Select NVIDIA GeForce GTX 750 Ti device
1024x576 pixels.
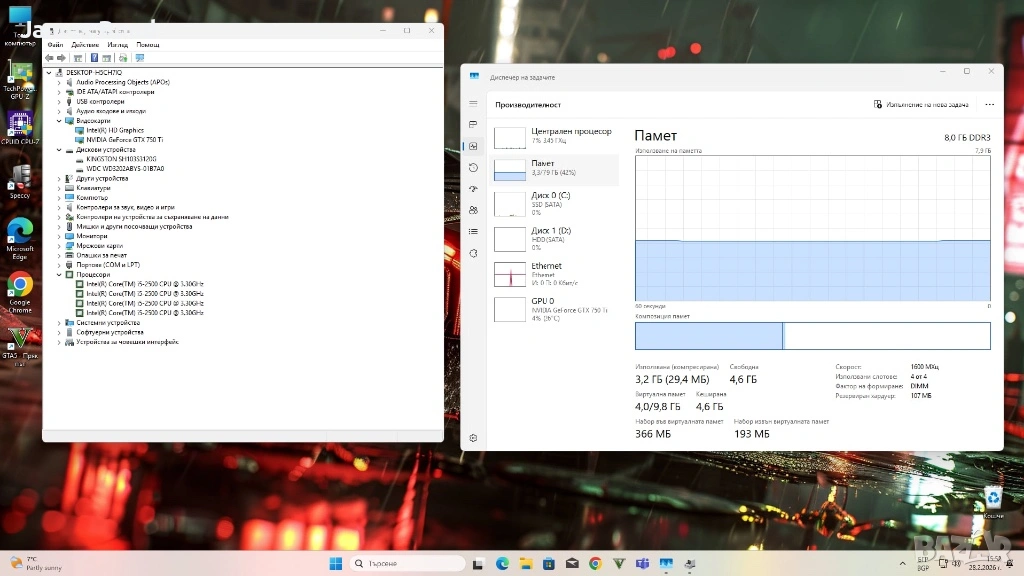(124, 140)
